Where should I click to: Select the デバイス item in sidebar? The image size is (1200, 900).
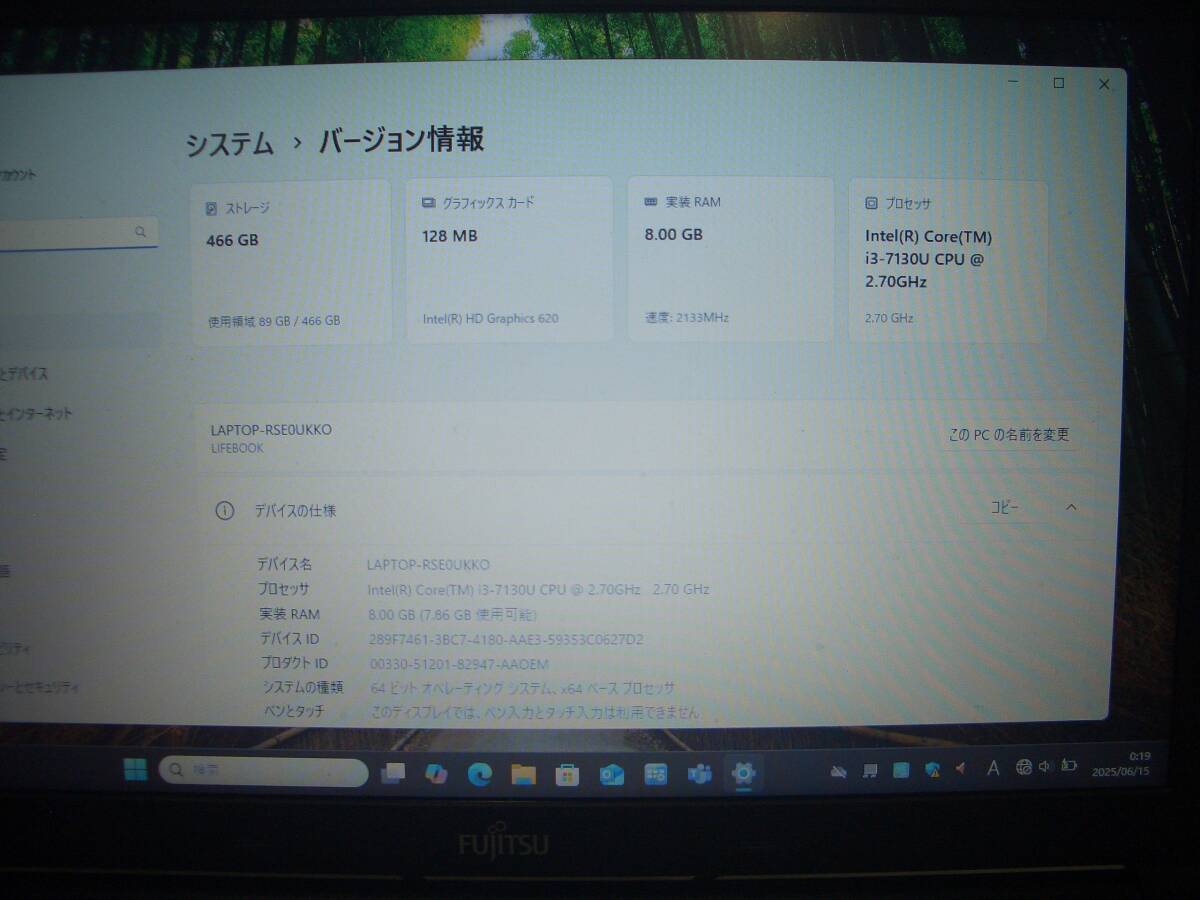coord(24,374)
